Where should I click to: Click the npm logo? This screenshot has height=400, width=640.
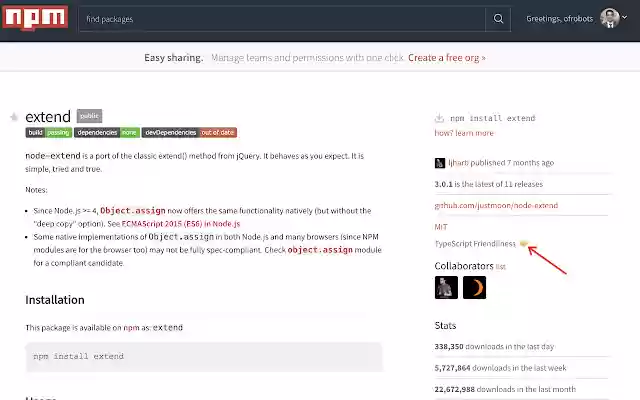(35, 18)
